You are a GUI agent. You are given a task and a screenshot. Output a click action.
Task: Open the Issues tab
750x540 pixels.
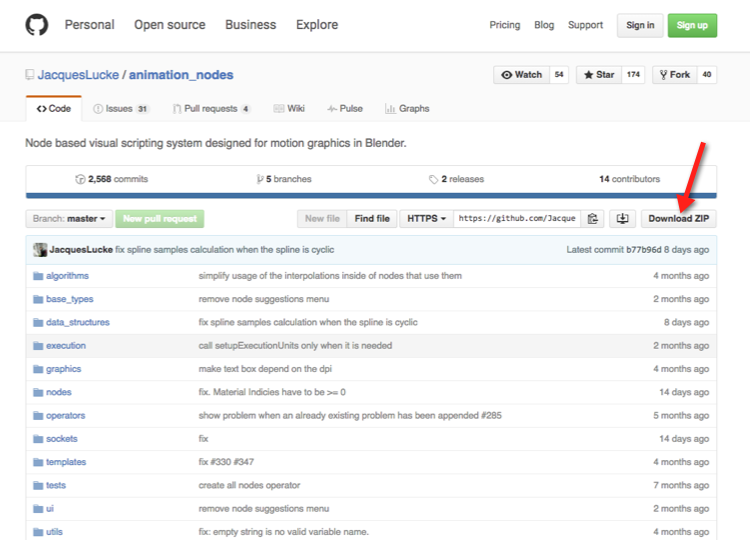pyautogui.click(x=121, y=109)
